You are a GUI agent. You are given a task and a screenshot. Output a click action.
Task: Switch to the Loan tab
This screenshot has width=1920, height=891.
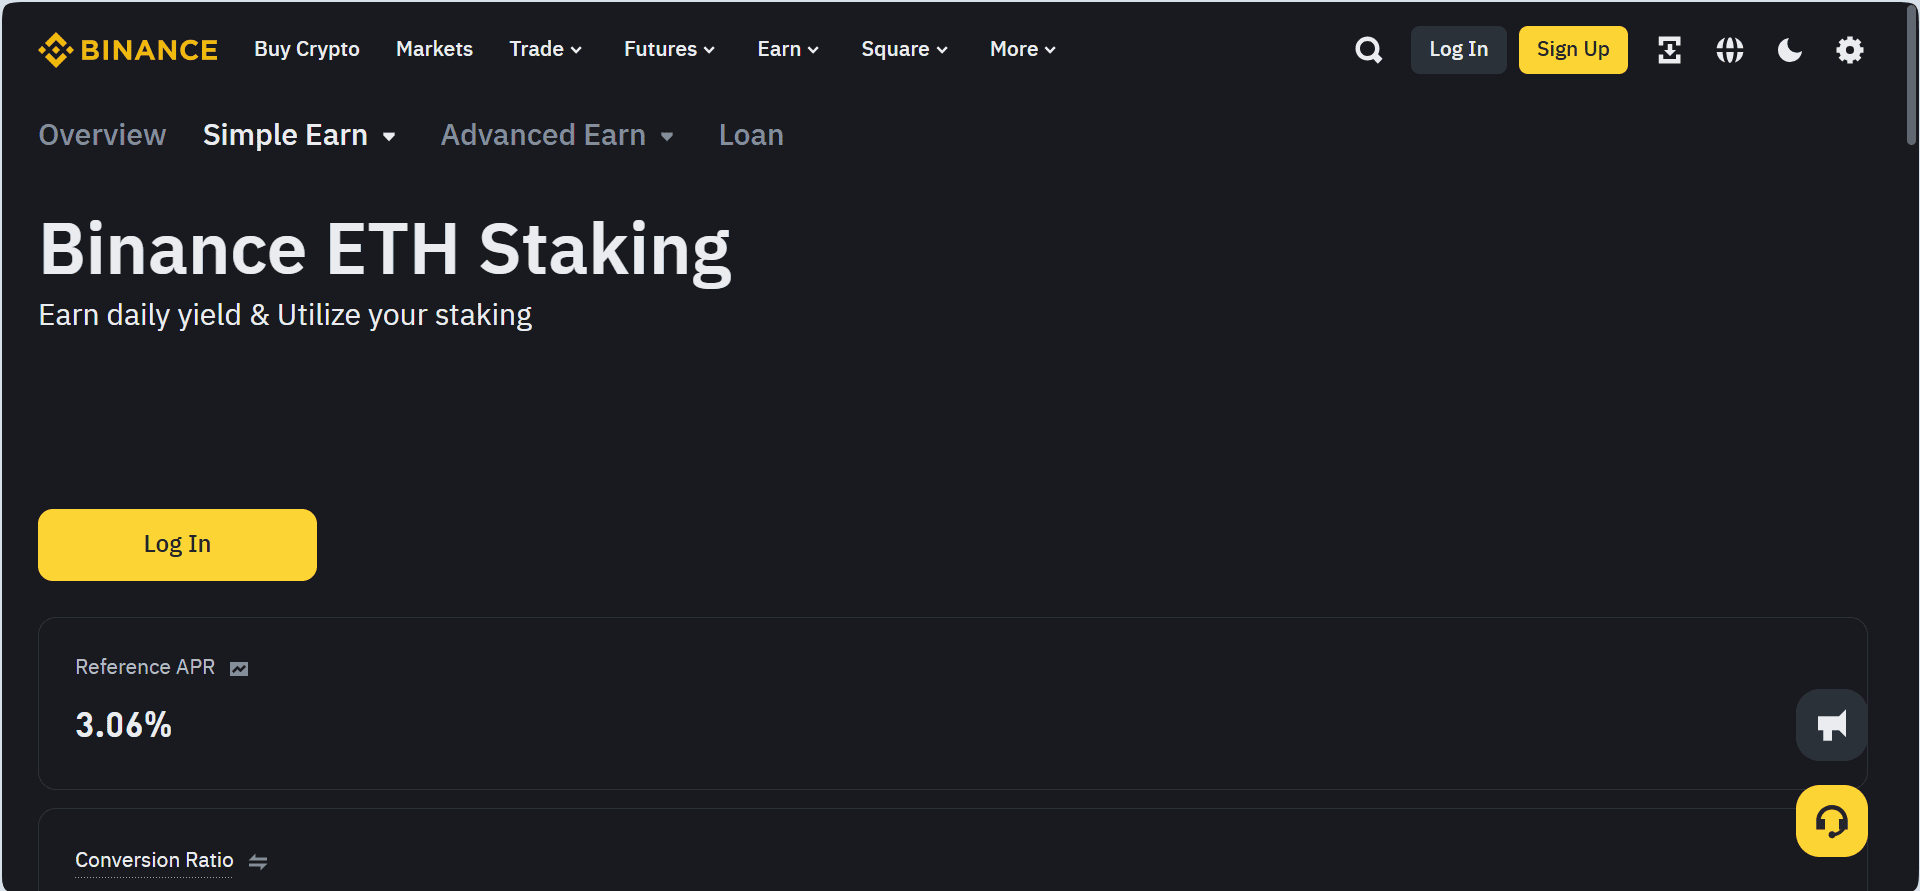pyautogui.click(x=751, y=135)
